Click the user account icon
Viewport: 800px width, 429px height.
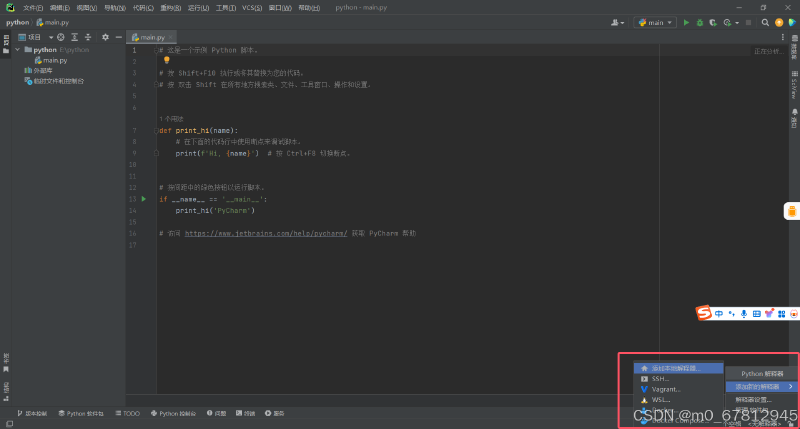(615, 22)
